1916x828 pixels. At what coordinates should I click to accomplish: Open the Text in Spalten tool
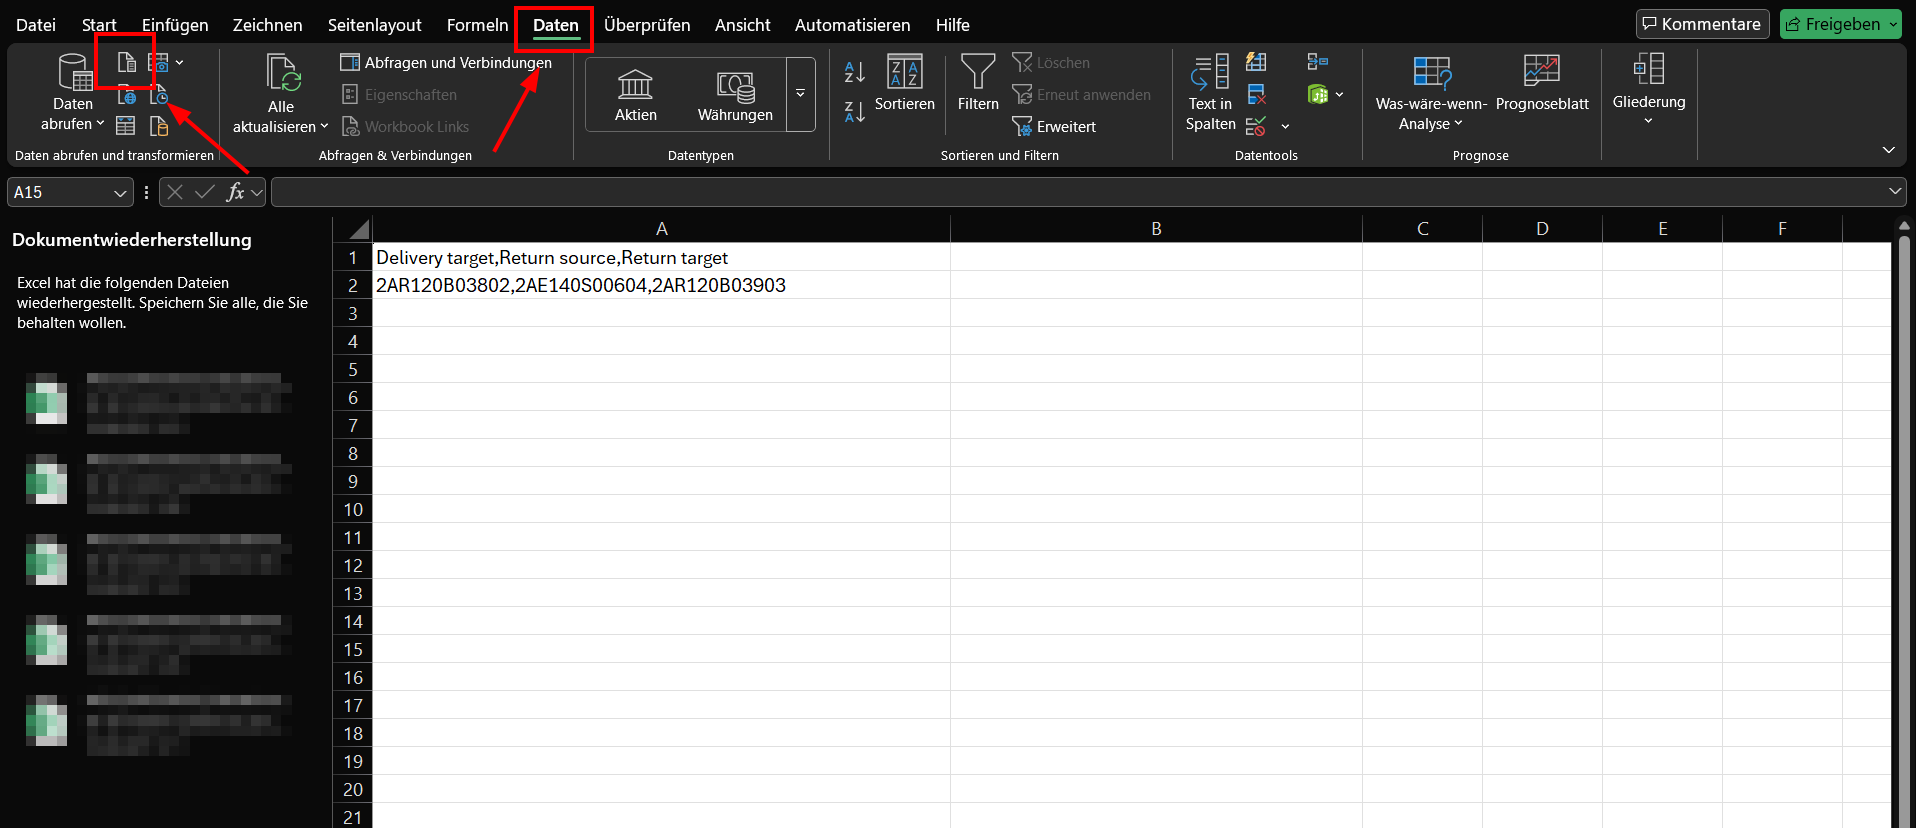(1210, 93)
